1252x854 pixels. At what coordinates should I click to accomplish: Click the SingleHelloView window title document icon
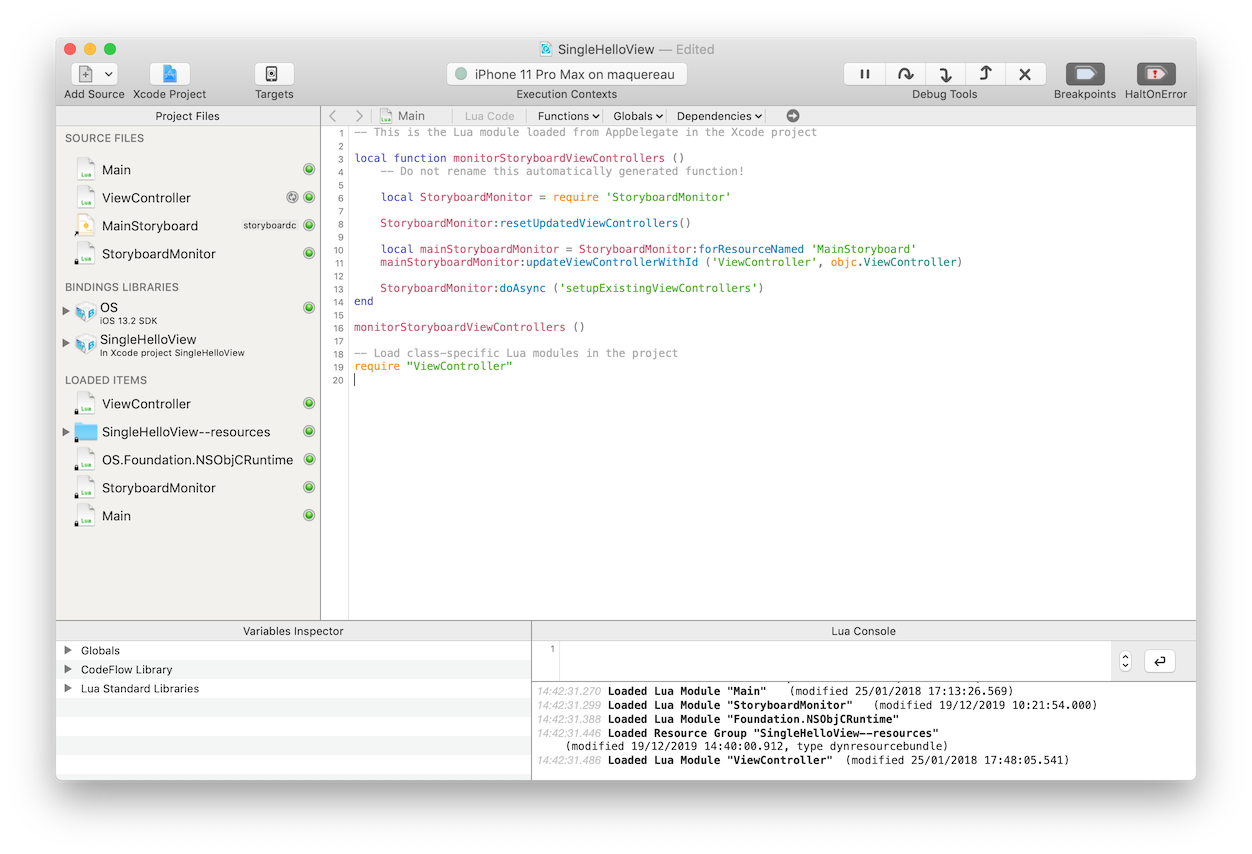click(x=546, y=49)
